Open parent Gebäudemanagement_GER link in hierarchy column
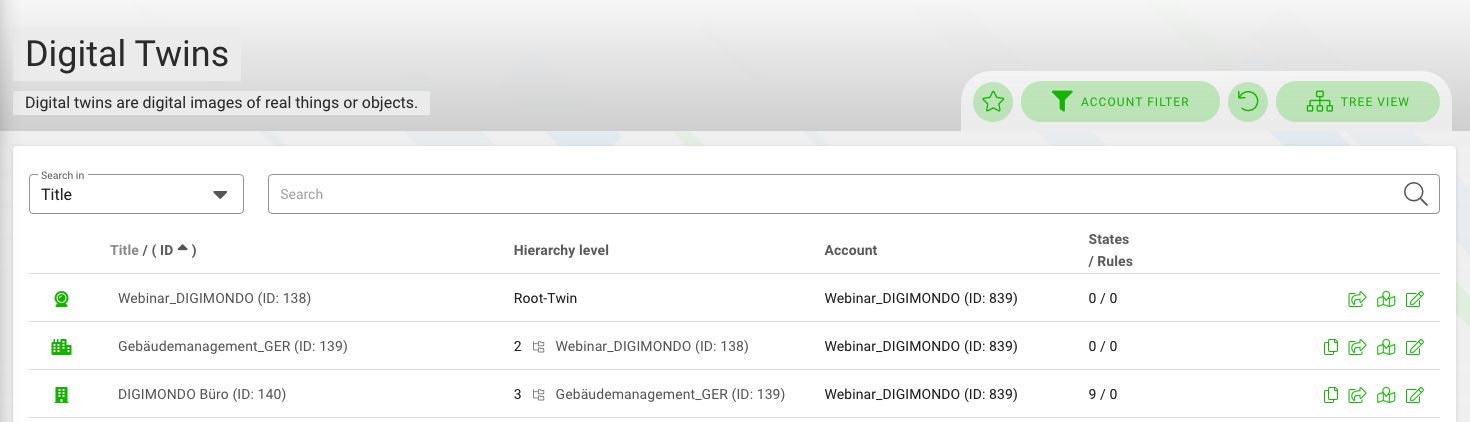This screenshot has height=422, width=1470. [669, 395]
